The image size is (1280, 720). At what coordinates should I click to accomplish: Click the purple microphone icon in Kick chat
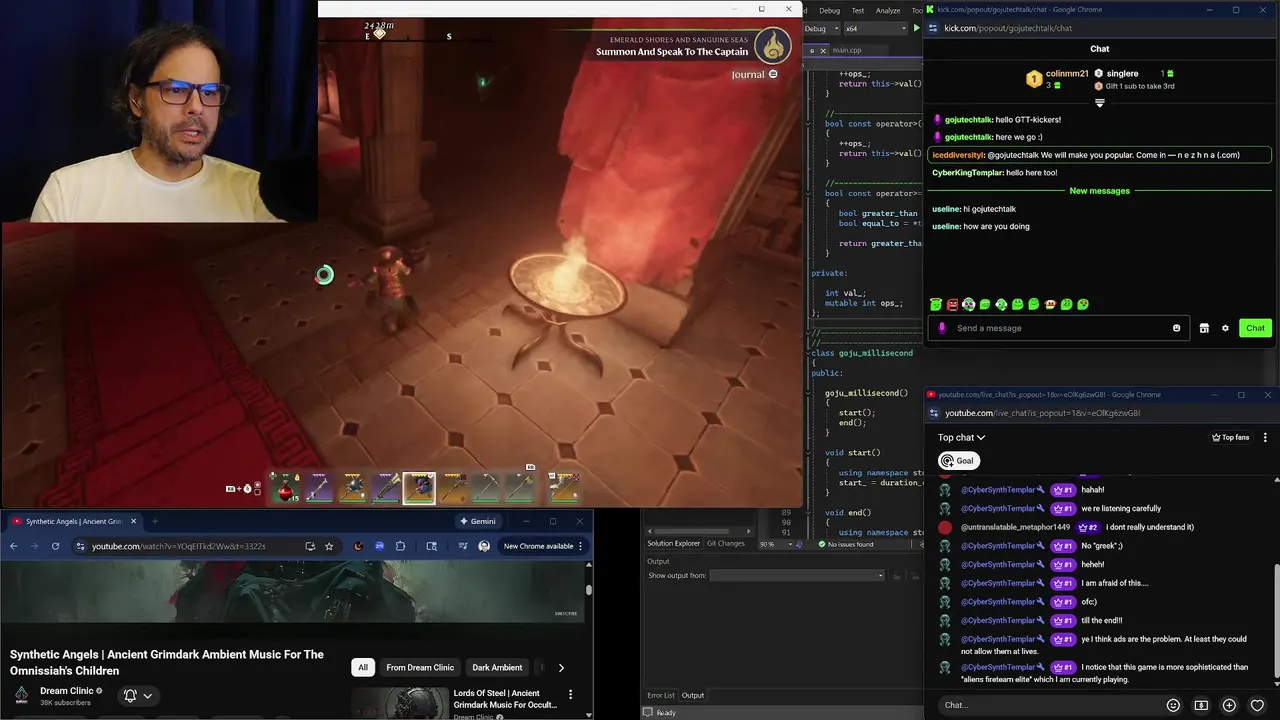coord(942,328)
